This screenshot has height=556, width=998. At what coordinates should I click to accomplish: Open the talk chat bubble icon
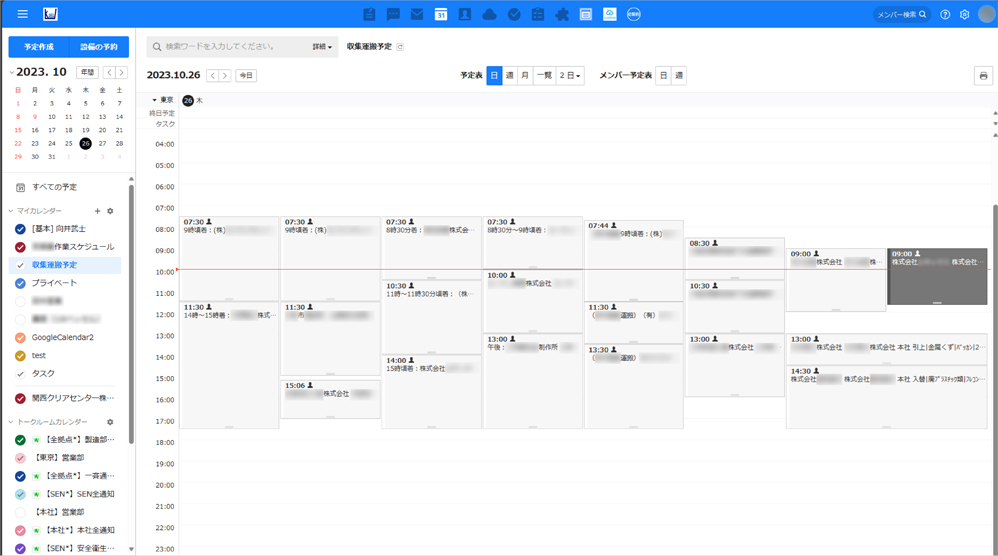[x=393, y=14]
